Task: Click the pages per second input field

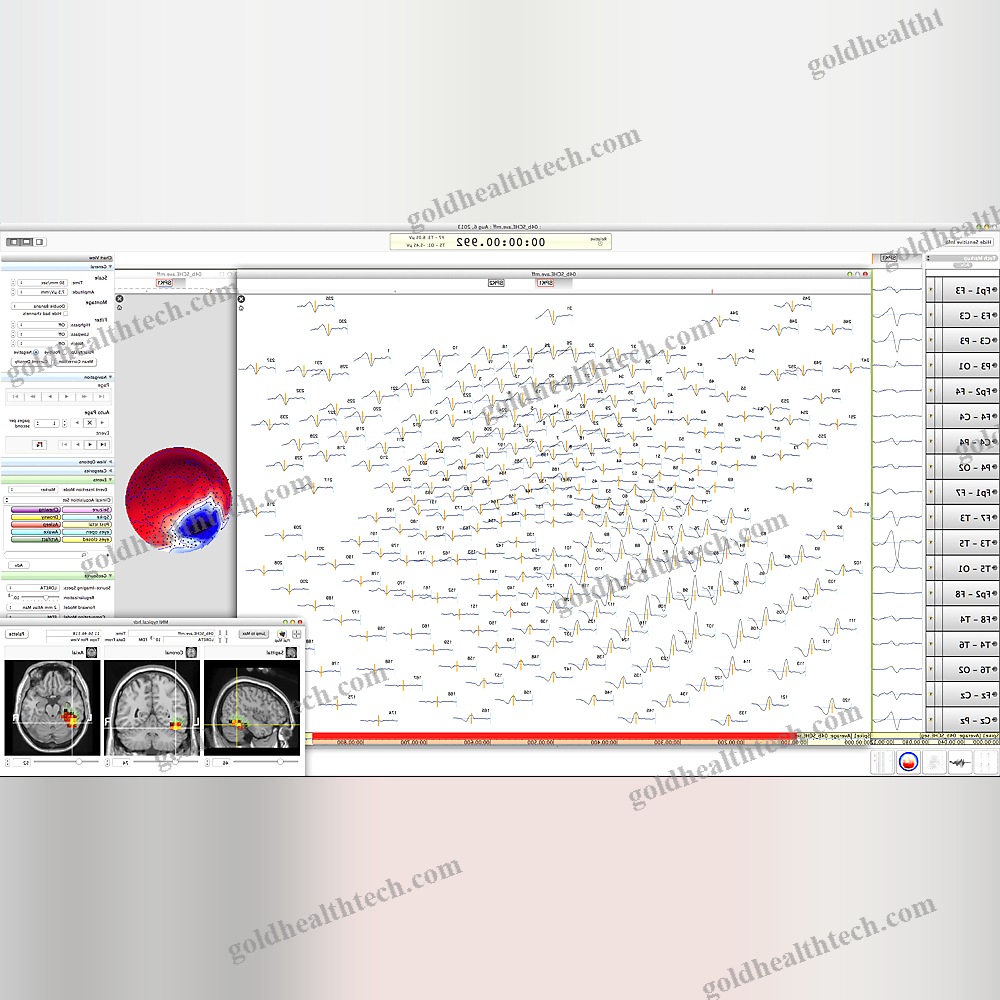Action: 47,423
